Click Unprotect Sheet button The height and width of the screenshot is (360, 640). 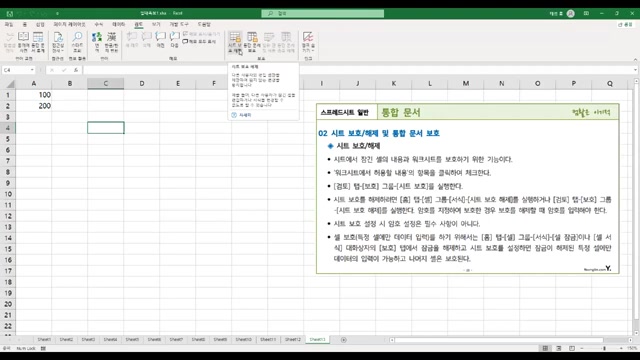[235, 42]
